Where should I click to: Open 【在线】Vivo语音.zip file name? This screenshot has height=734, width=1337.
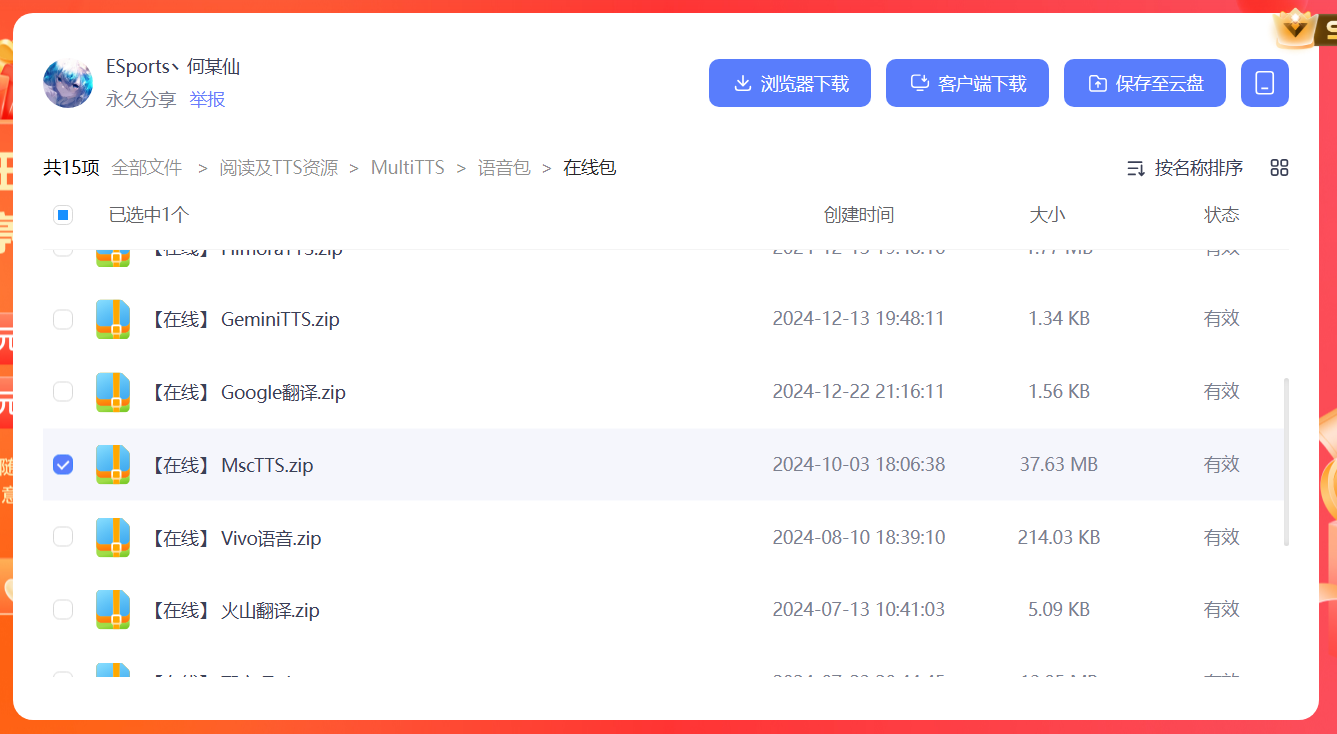click(234, 538)
